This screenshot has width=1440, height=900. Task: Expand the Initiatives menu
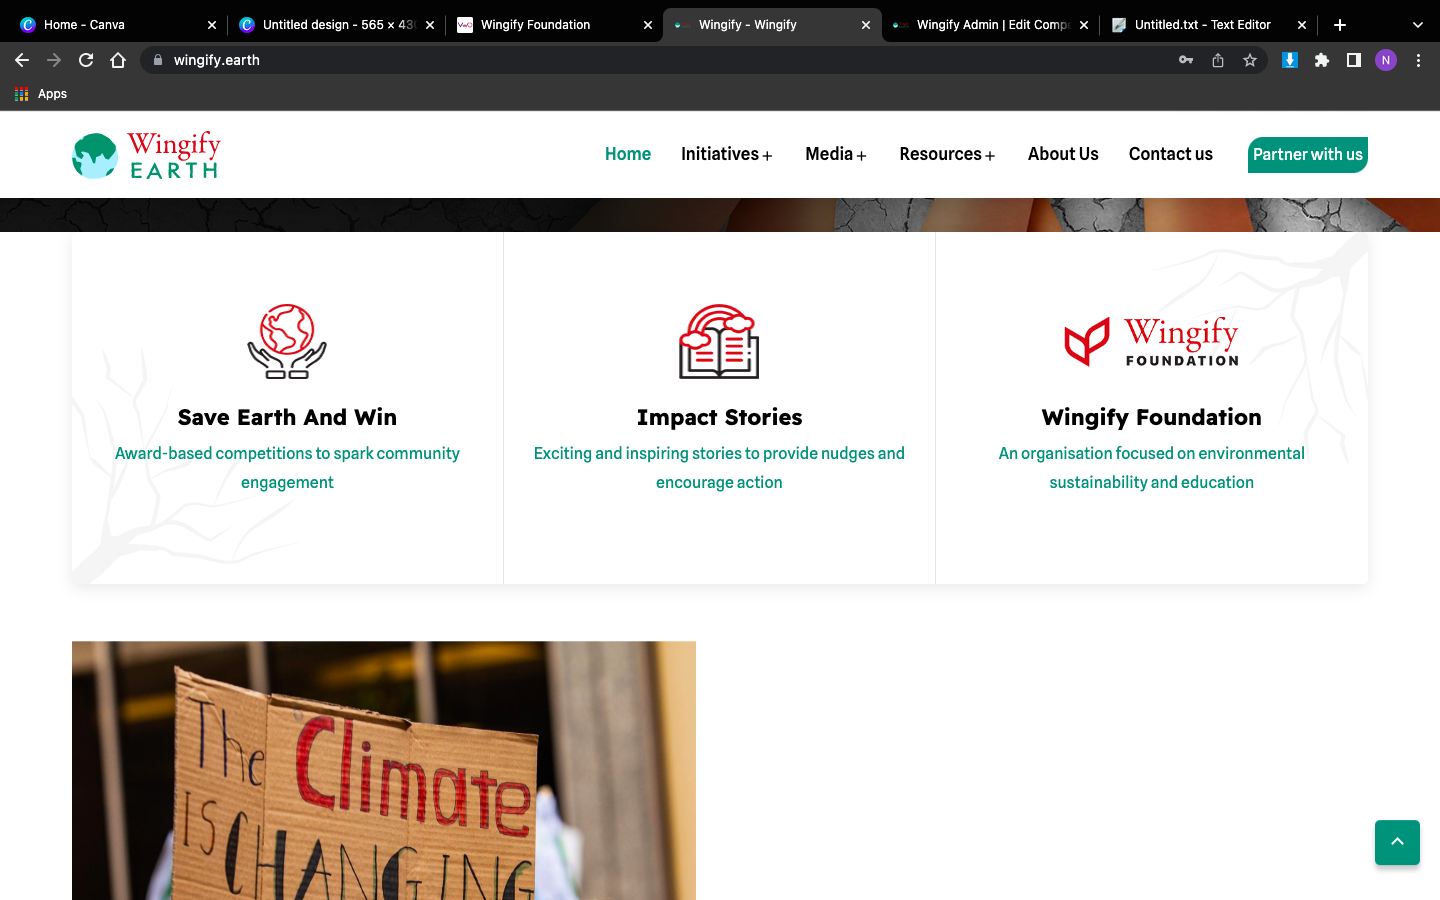[727, 154]
